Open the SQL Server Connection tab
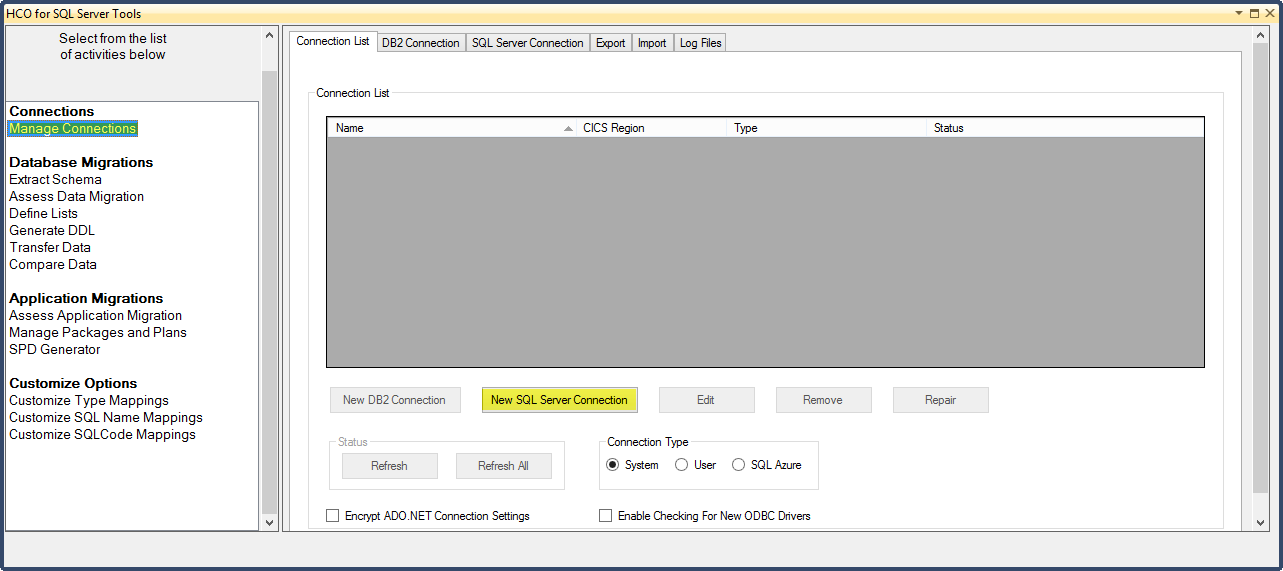This screenshot has height=571, width=1283. (x=527, y=43)
